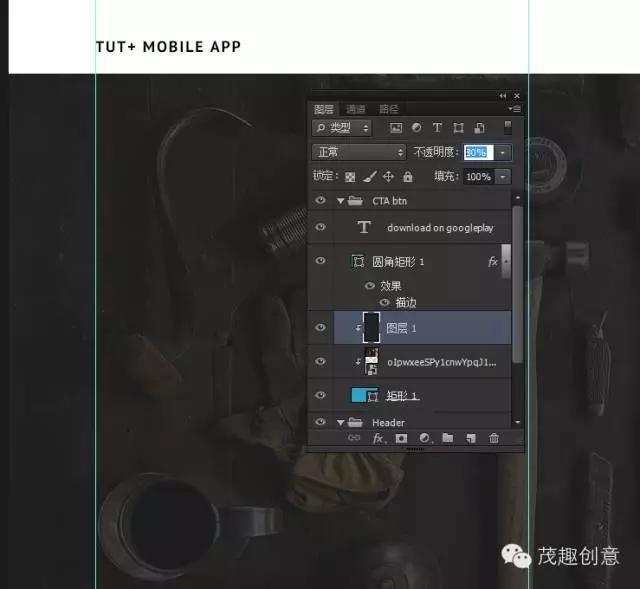Add a layer mask

click(x=401, y=438)
